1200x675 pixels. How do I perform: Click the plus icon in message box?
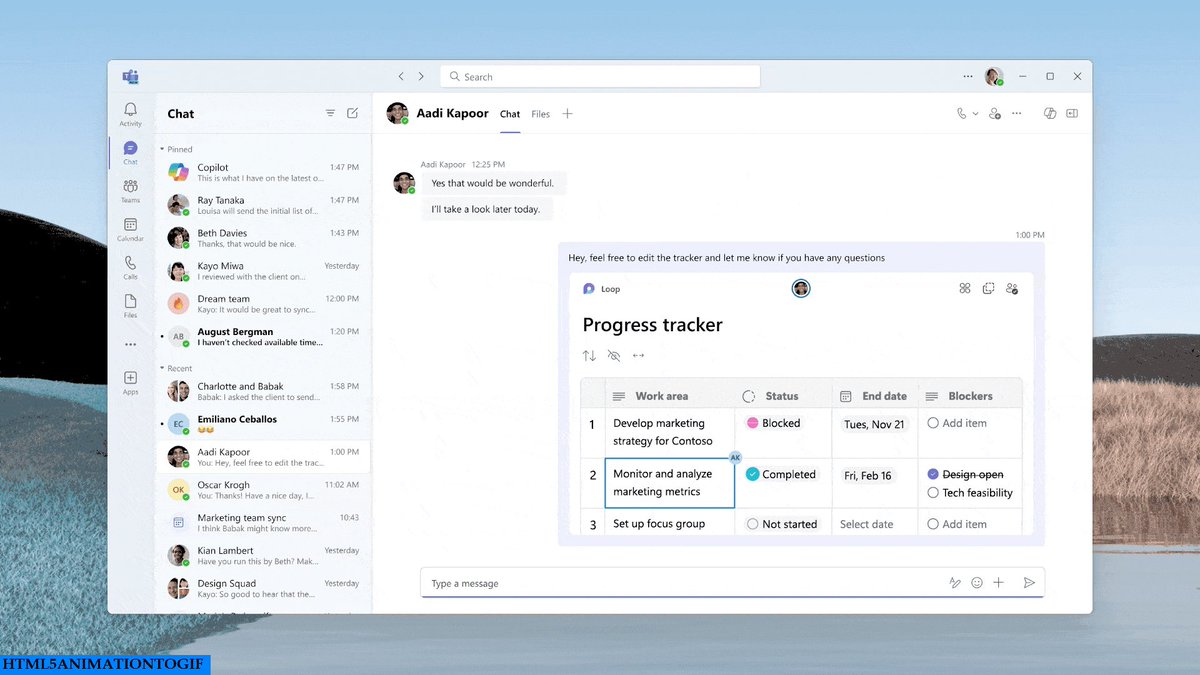[998, 583]
